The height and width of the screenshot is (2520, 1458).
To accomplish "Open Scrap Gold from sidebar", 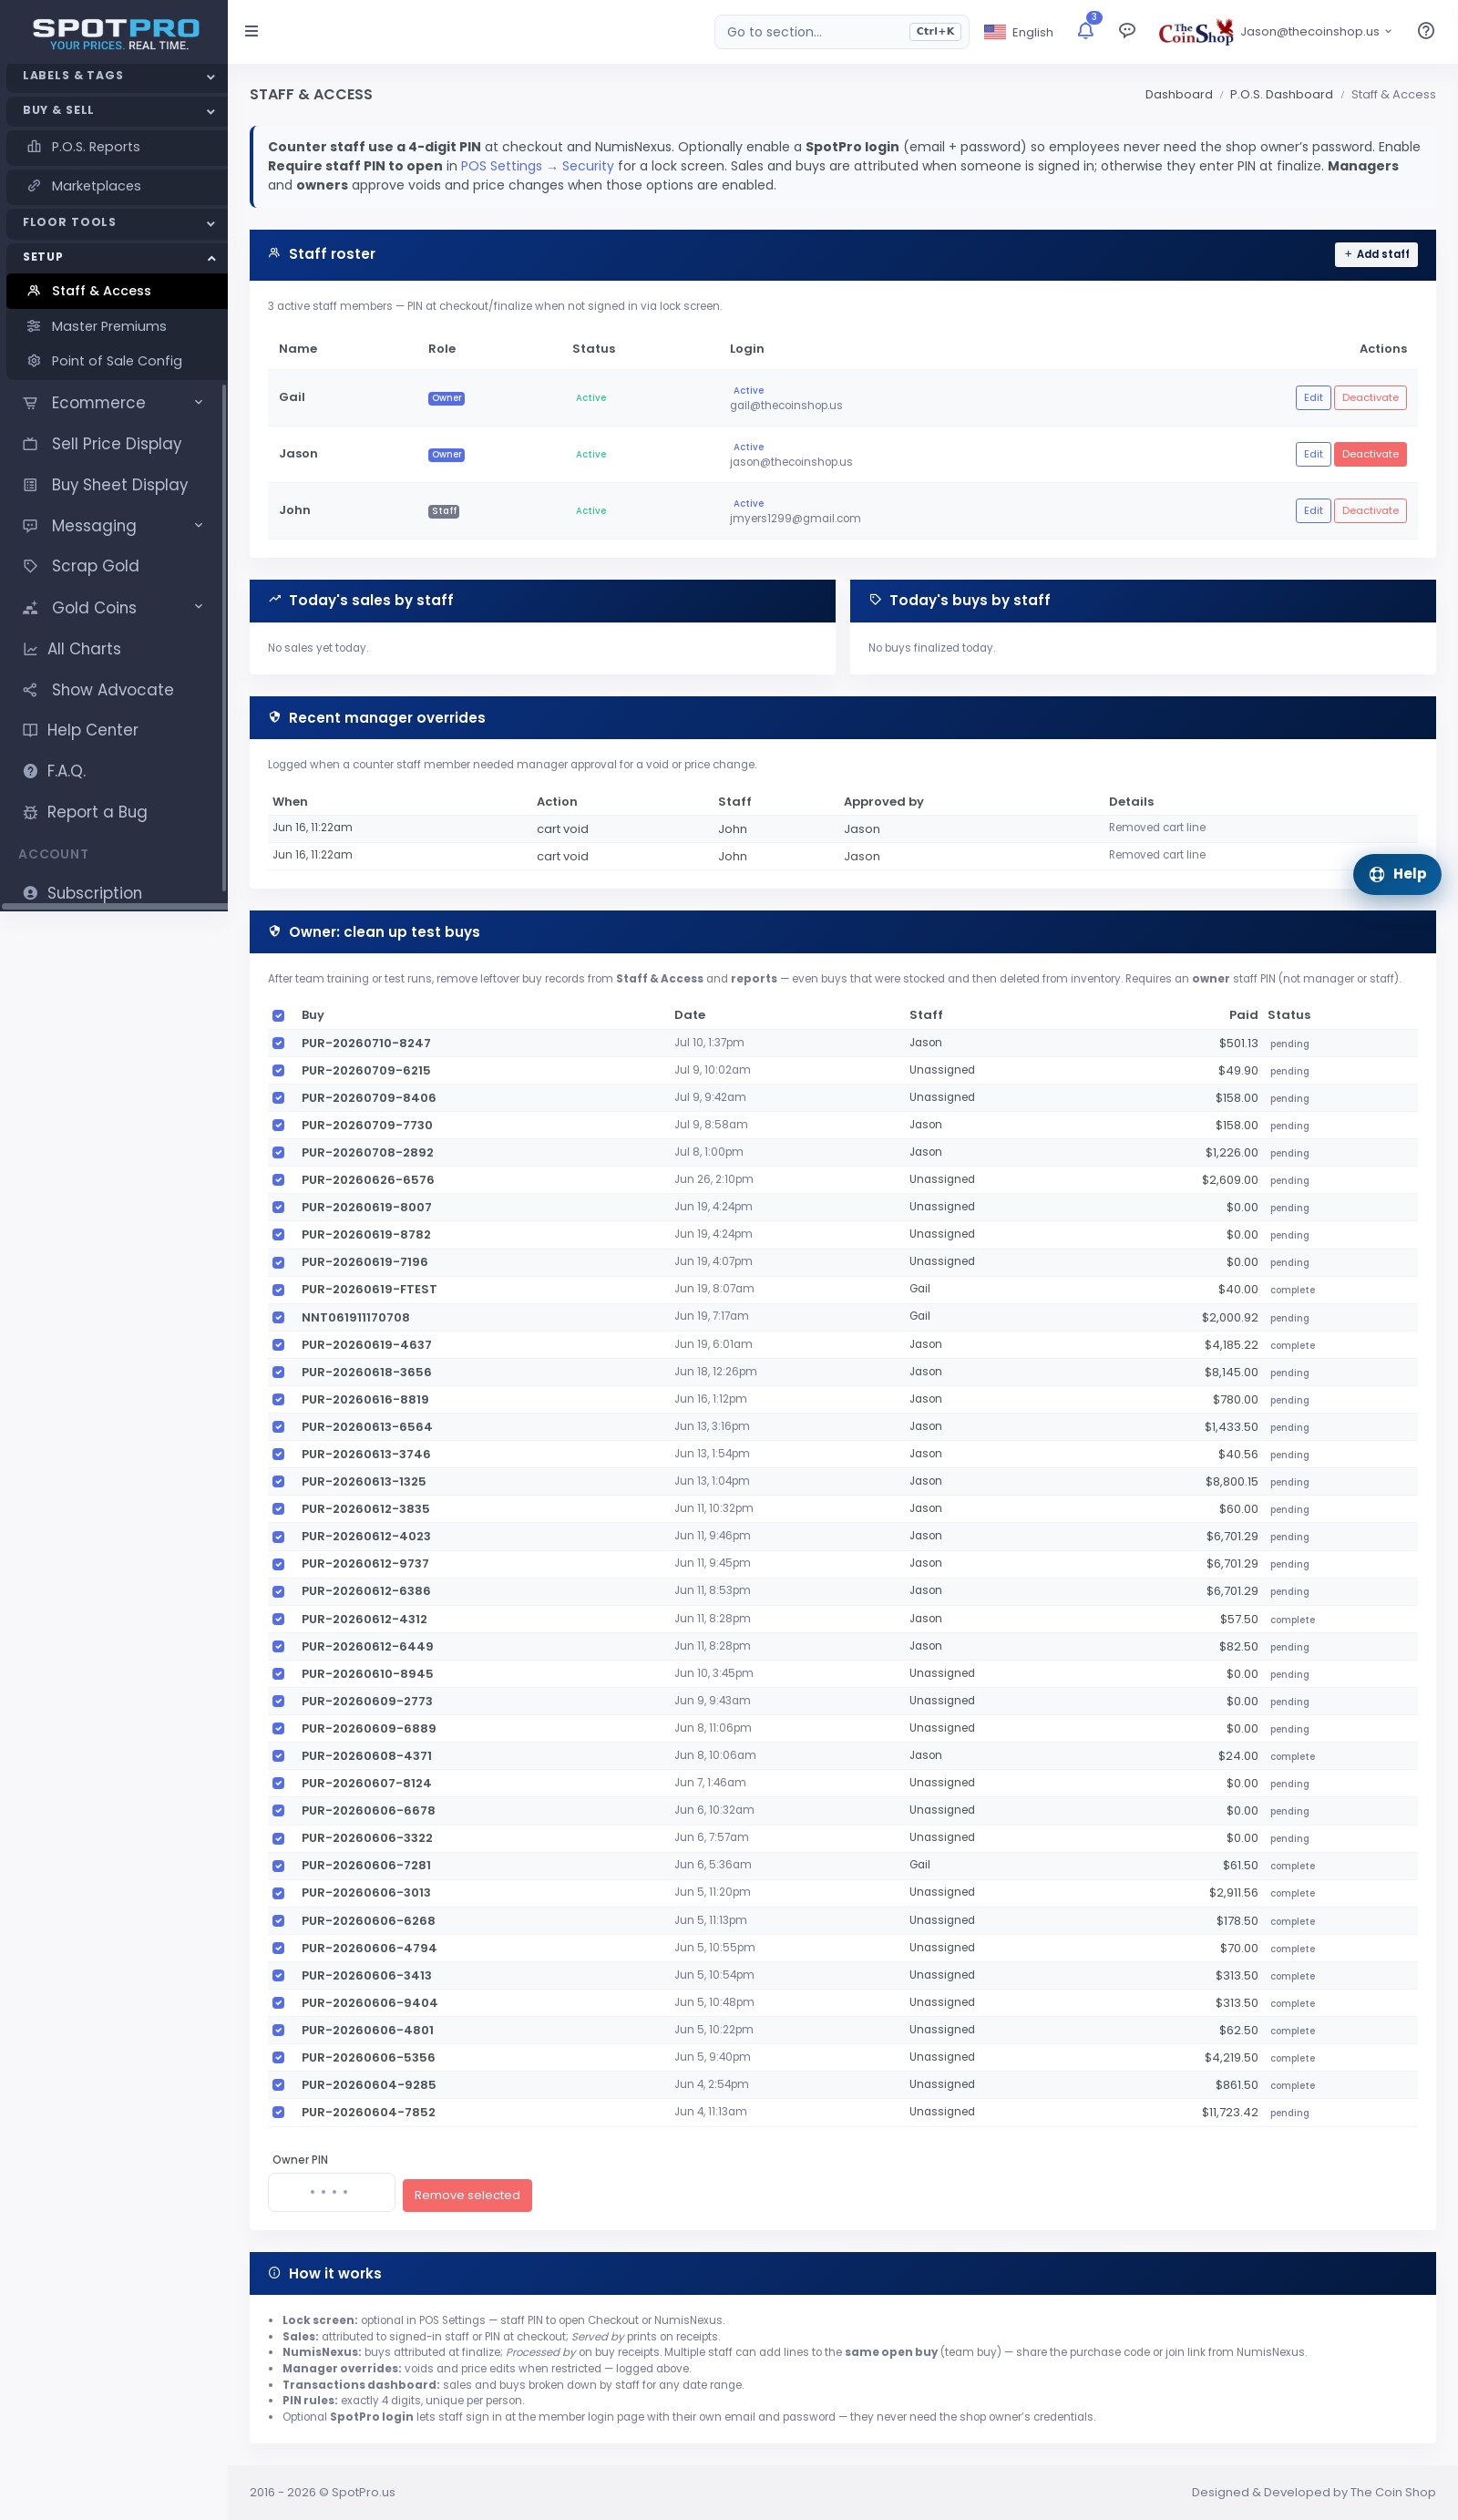I will (x=95, y=566).
